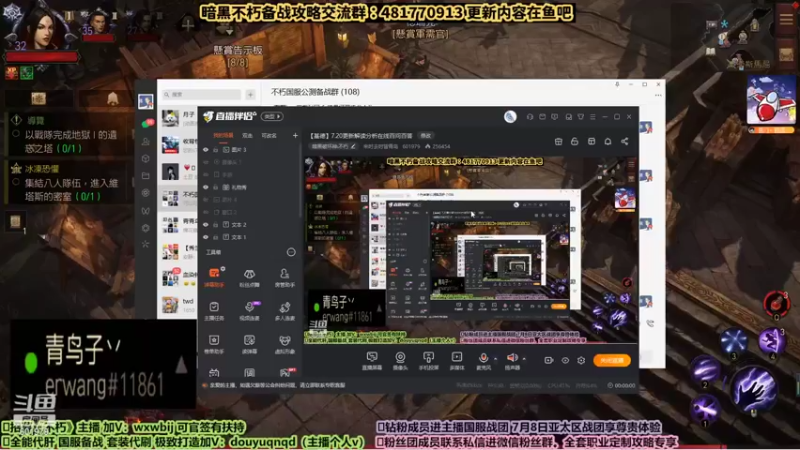Cast the large hand primary attack skill
Image resolution: width=800 pixels, height=450 pixels.
pyautogui.click(x=754, y=389)
